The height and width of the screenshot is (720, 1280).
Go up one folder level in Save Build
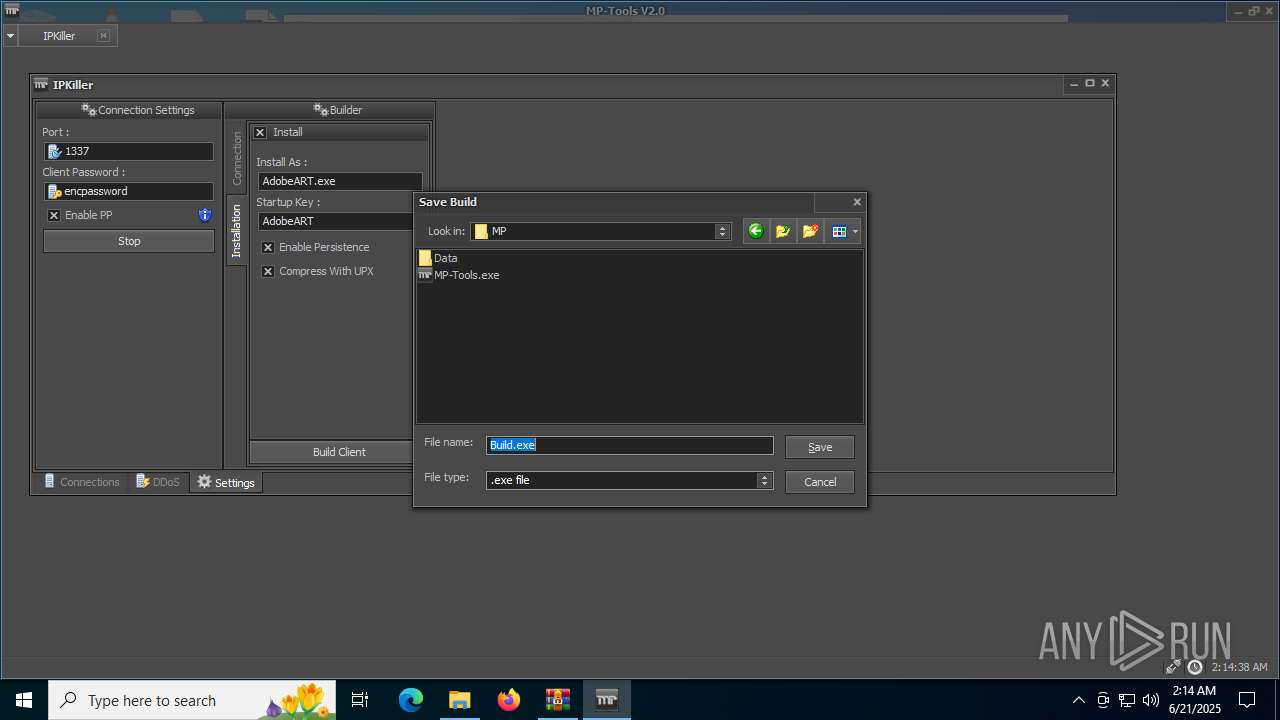coord(783,231)
